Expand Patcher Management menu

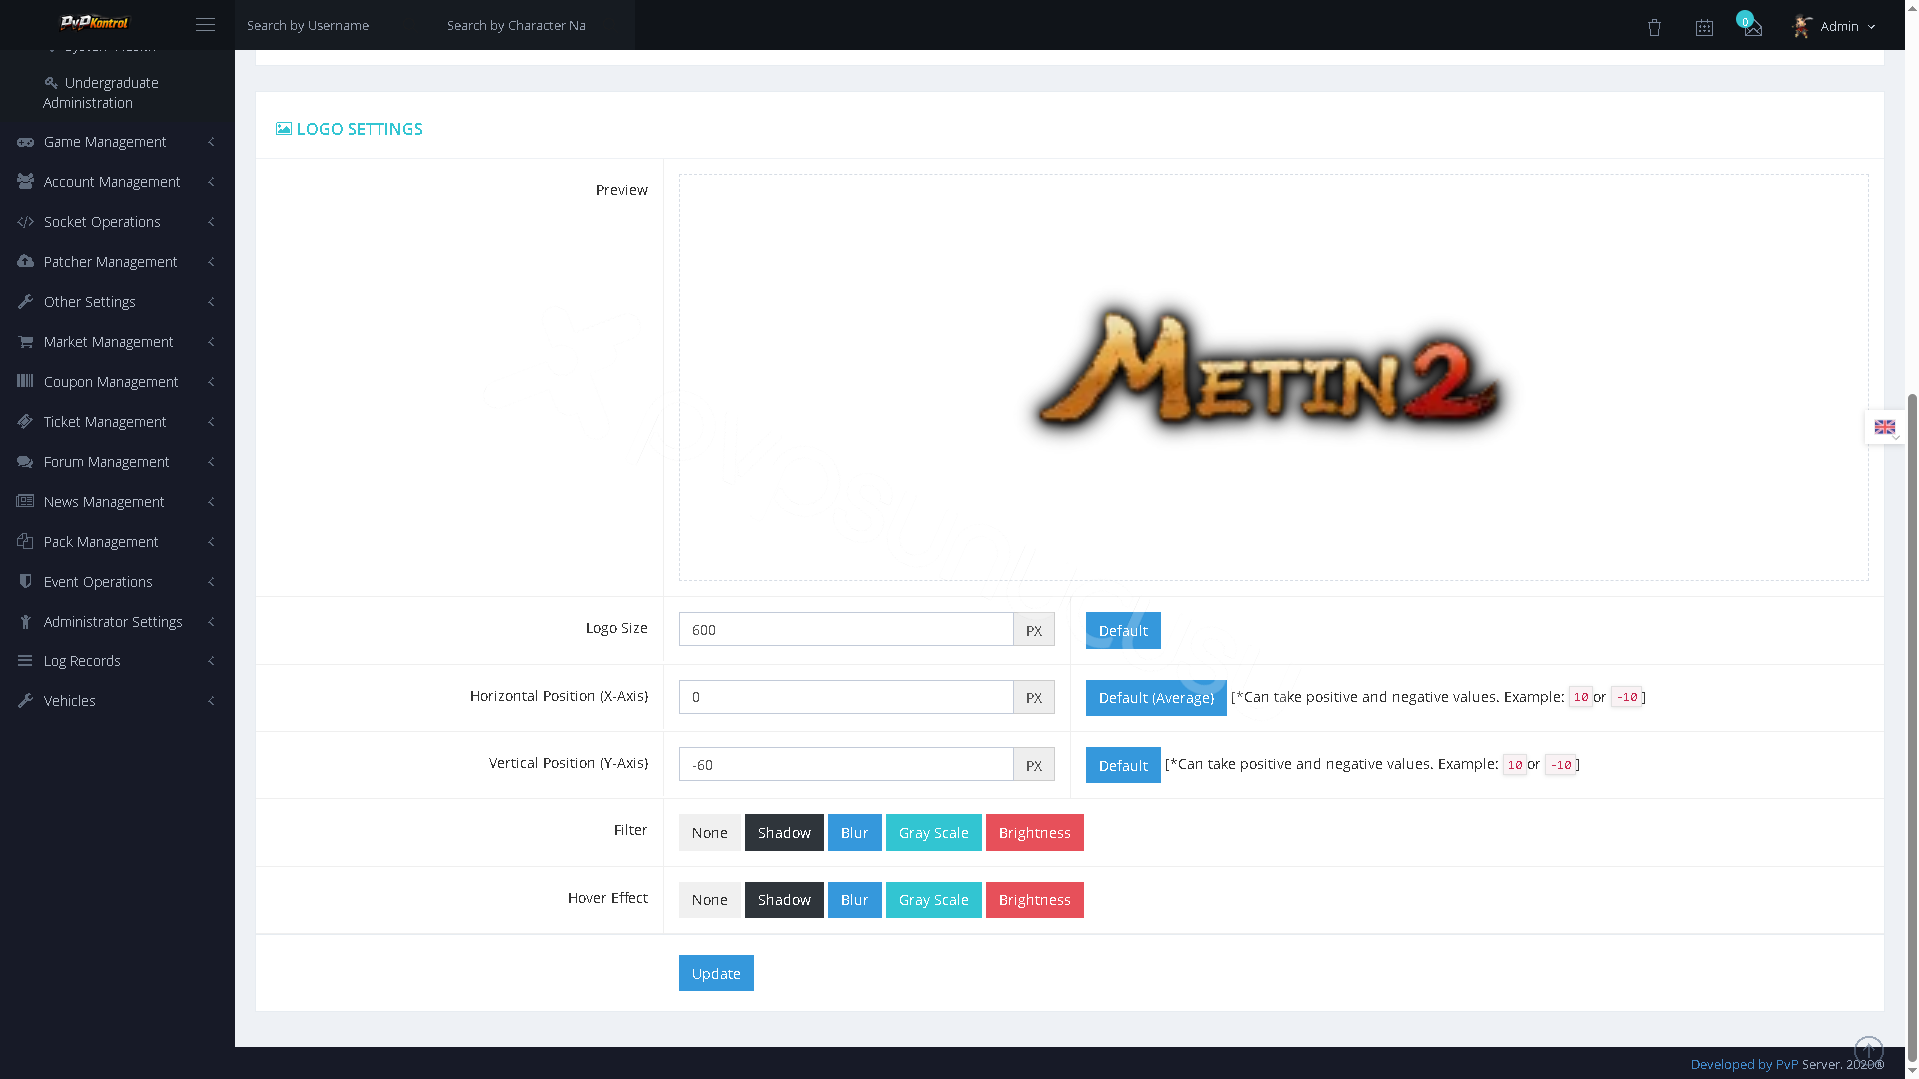(x=117, y=262)
